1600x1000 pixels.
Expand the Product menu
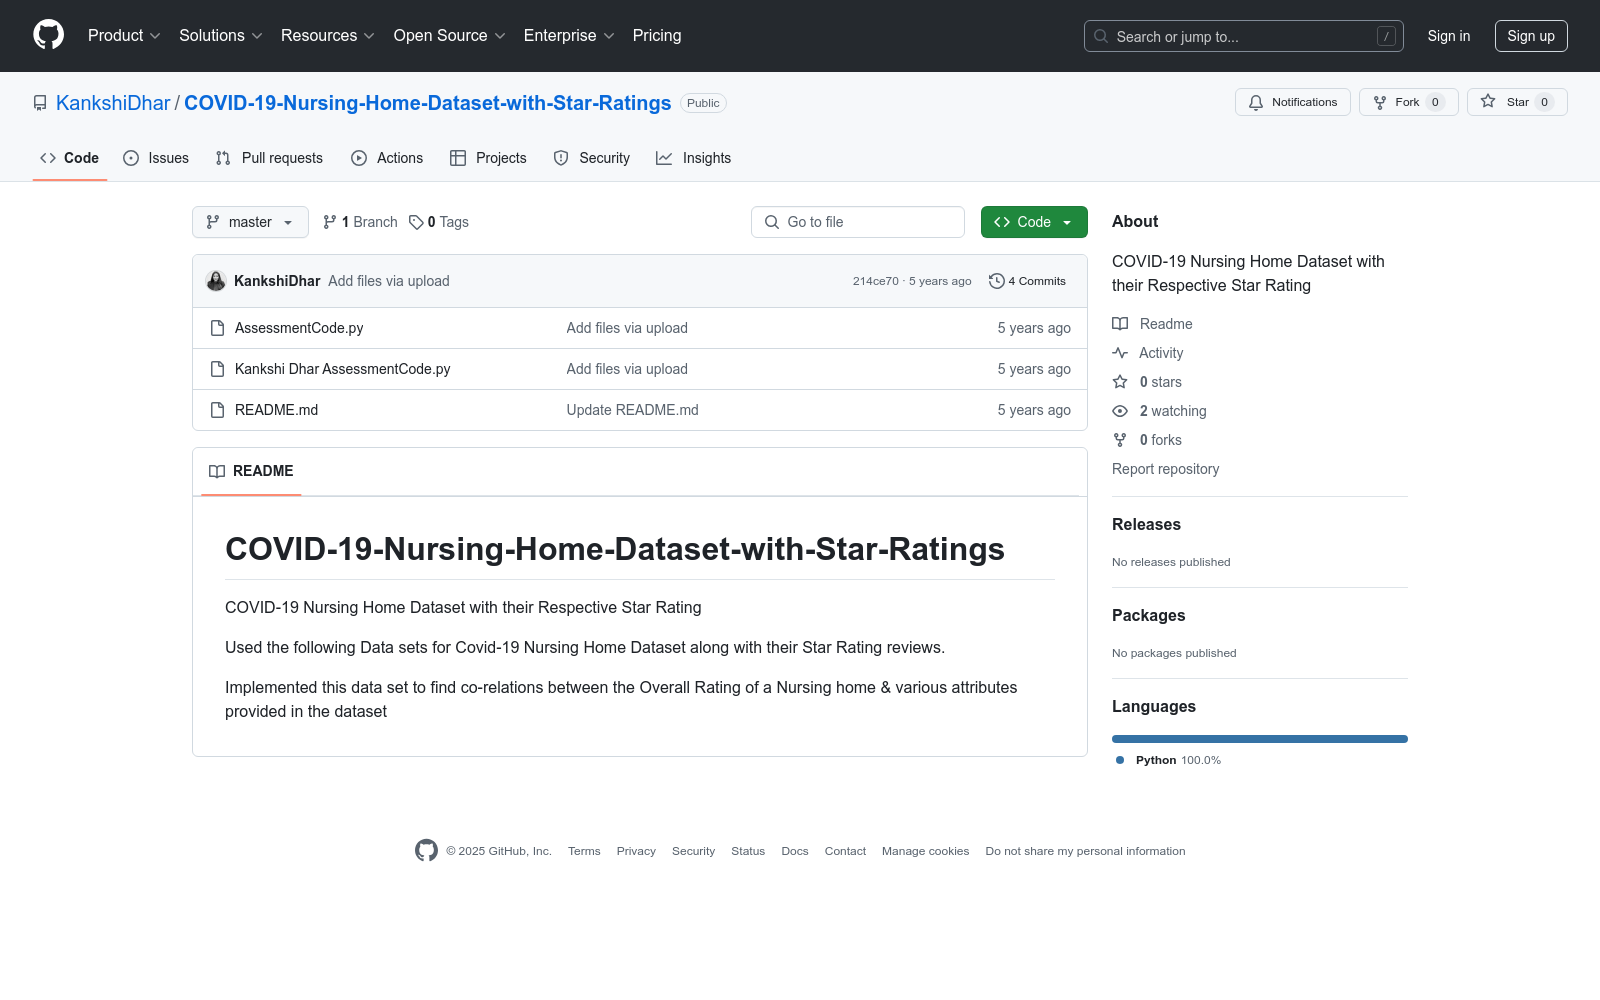click(124, 35)
